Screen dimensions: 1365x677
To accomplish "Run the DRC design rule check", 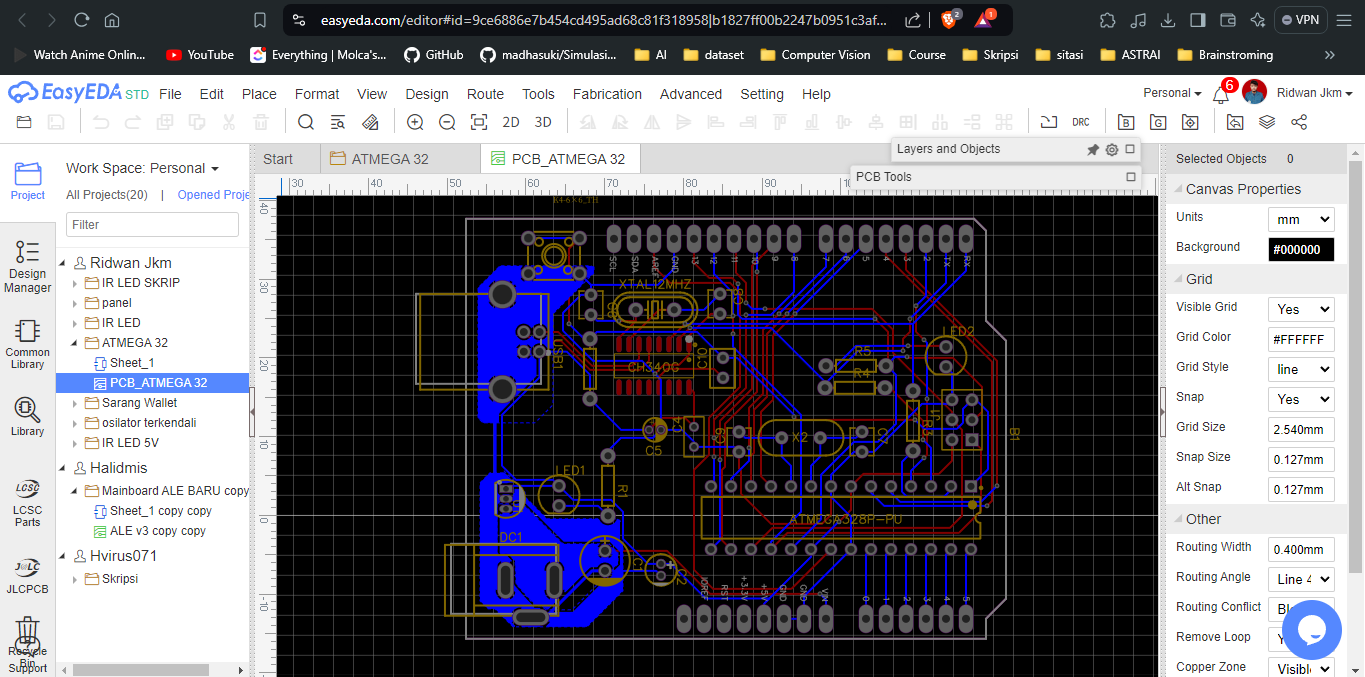I will [1081, 122].
